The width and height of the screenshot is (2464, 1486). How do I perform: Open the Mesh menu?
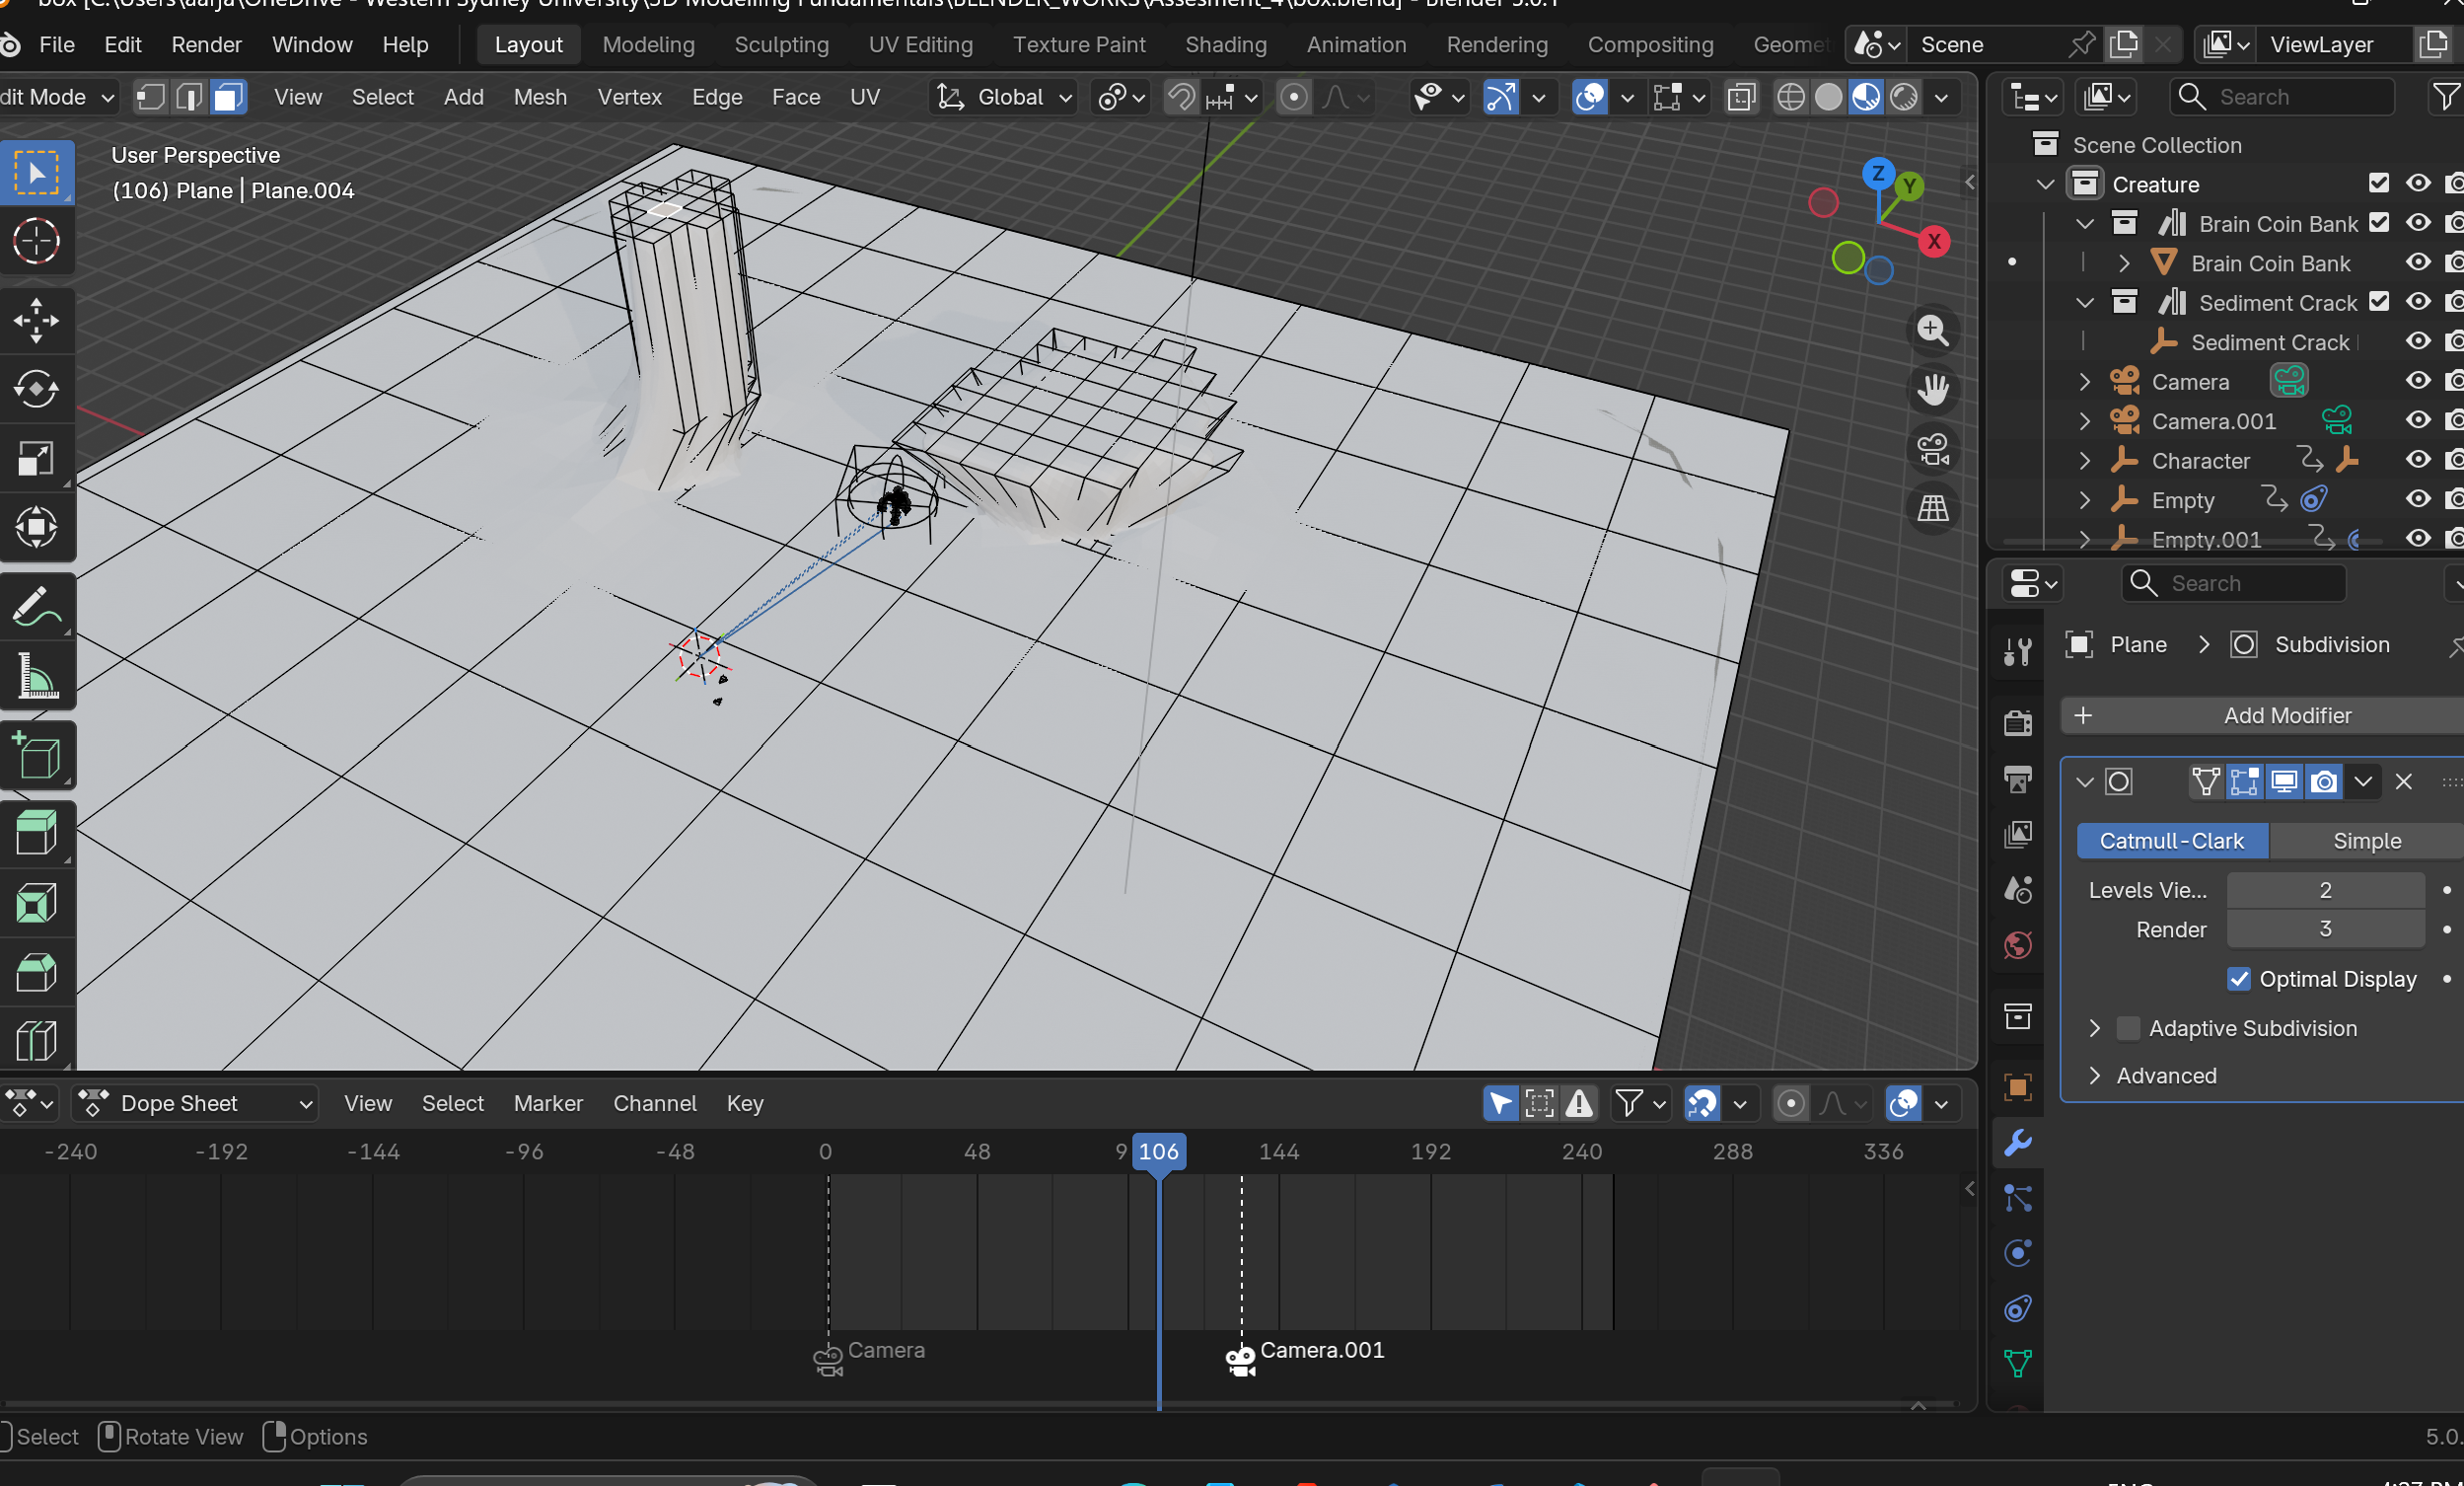click(x=540, y=97)
